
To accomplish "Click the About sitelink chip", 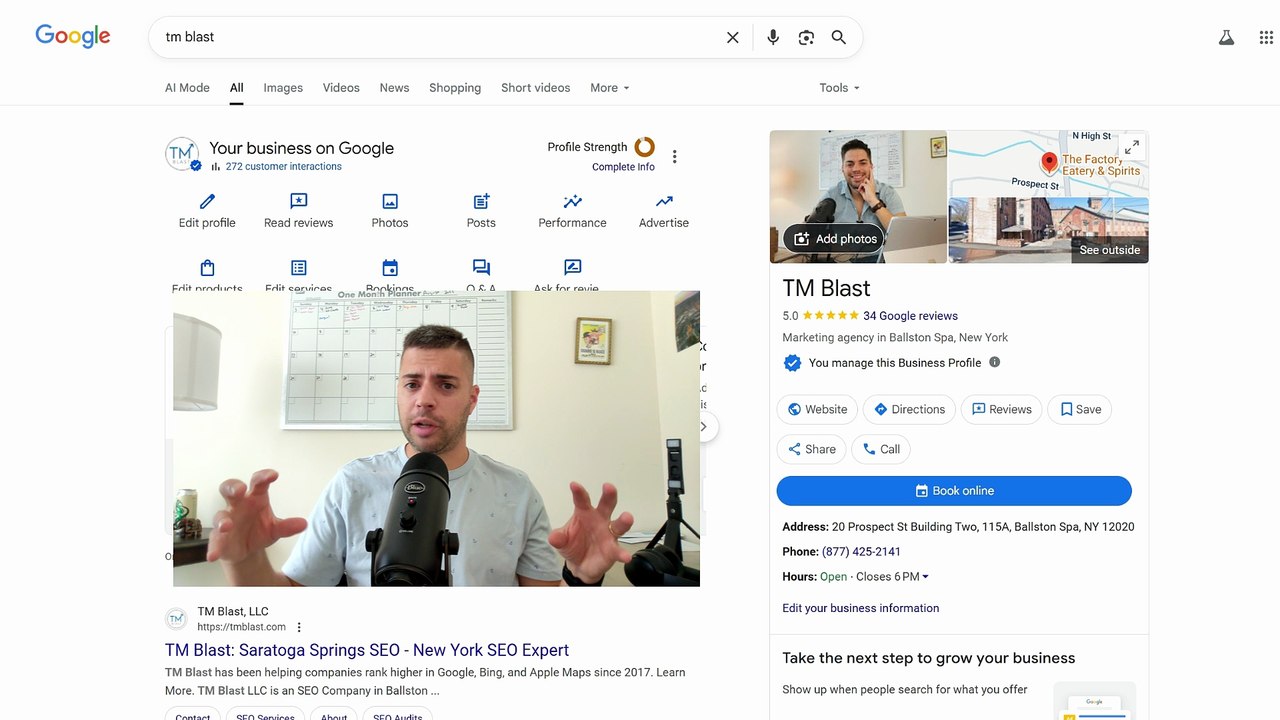I will click(x=334, y=714).
